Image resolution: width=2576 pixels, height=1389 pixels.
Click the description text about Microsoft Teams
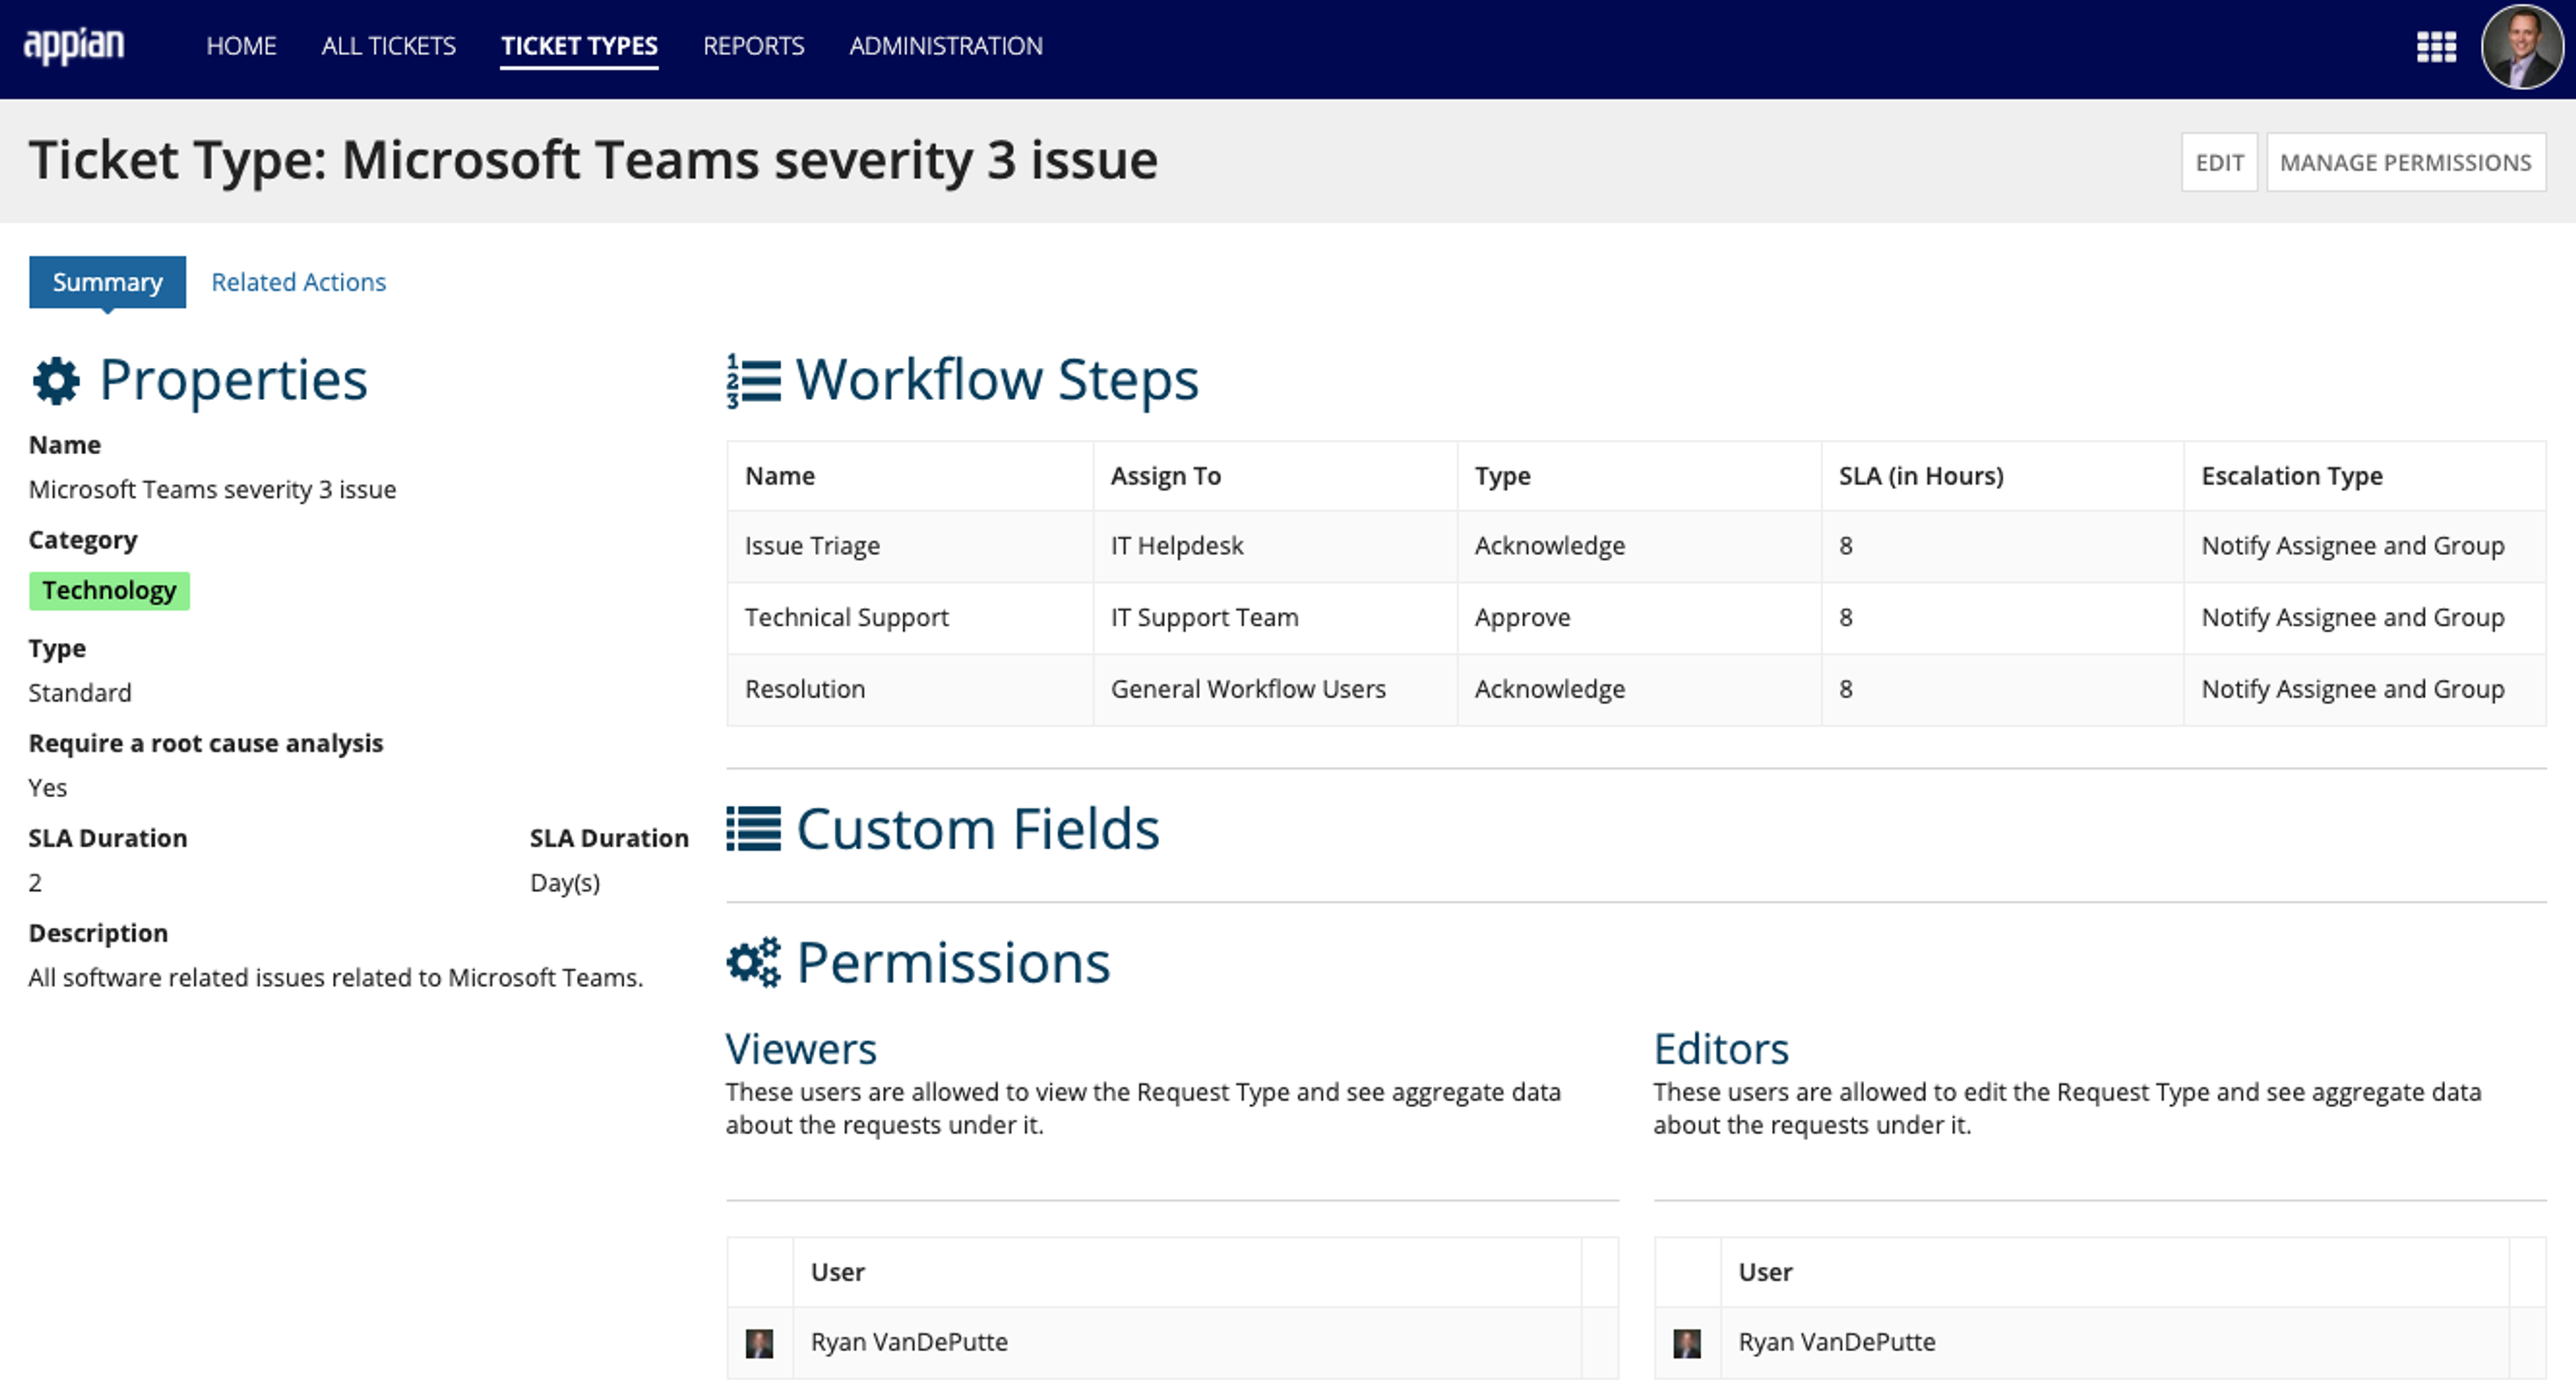click(336, 978)
